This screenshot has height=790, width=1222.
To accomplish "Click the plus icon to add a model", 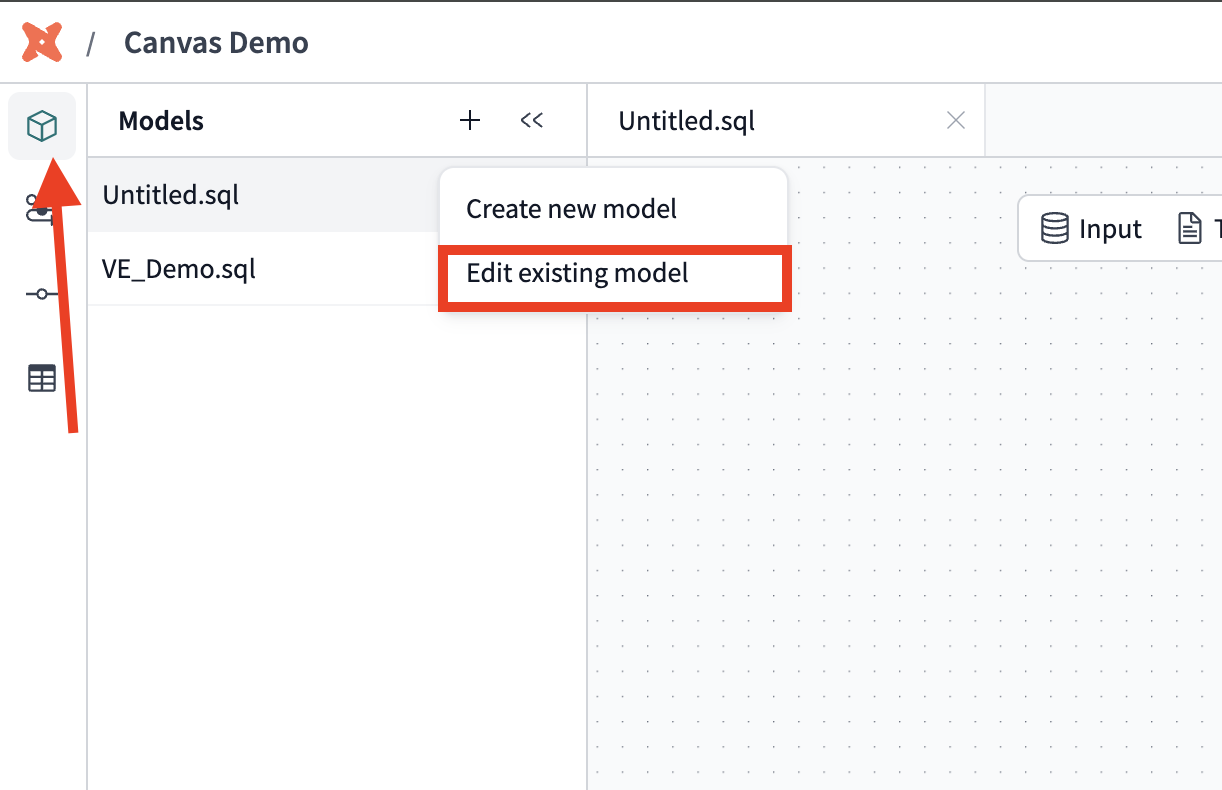I will tap(469, 120).
